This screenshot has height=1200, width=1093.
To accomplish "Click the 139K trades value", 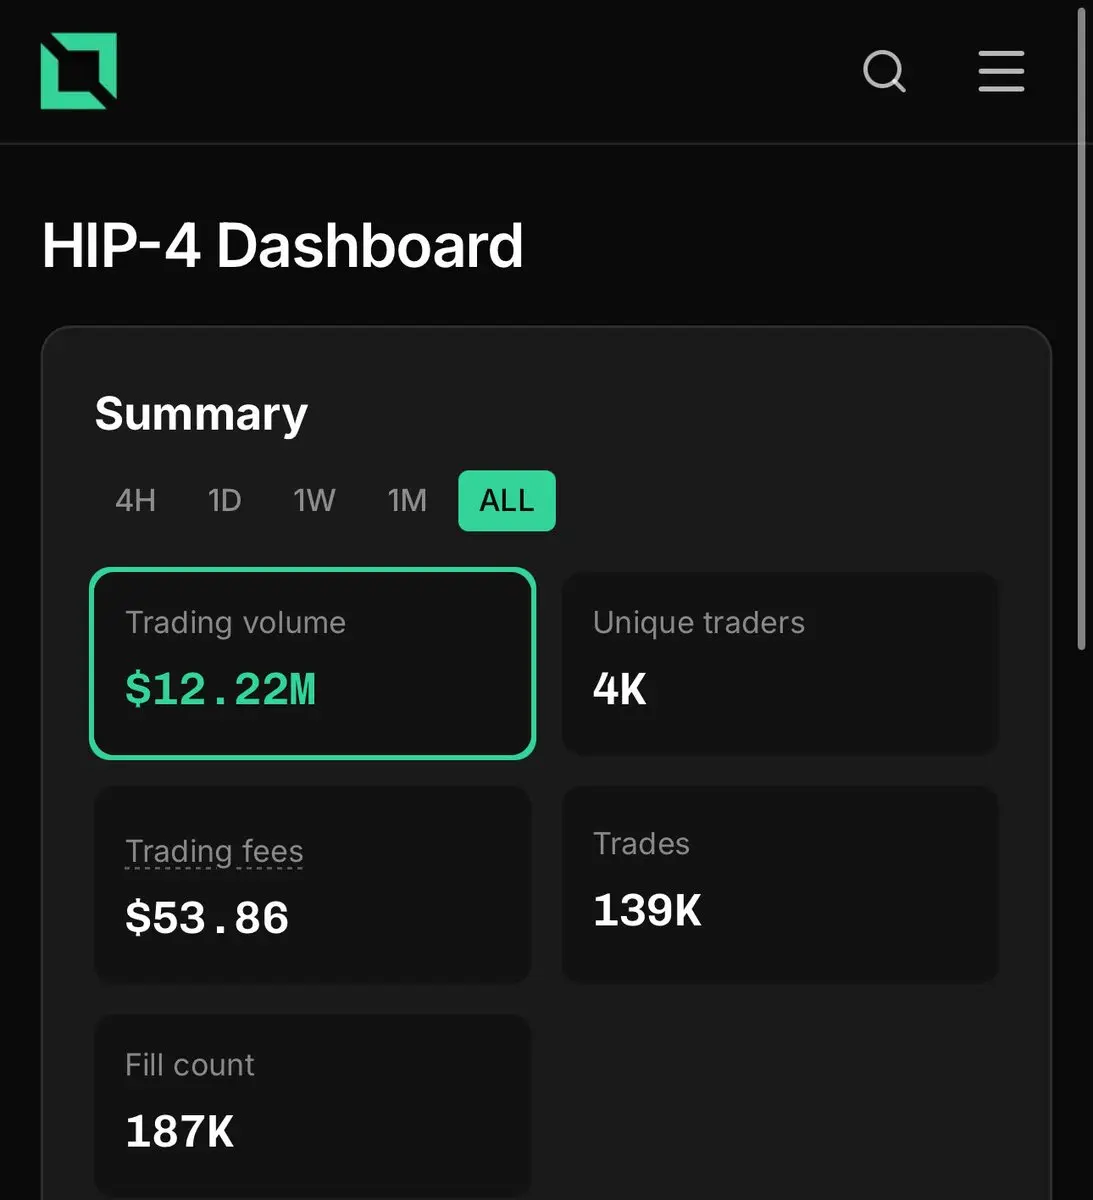I will pos(647,911).
